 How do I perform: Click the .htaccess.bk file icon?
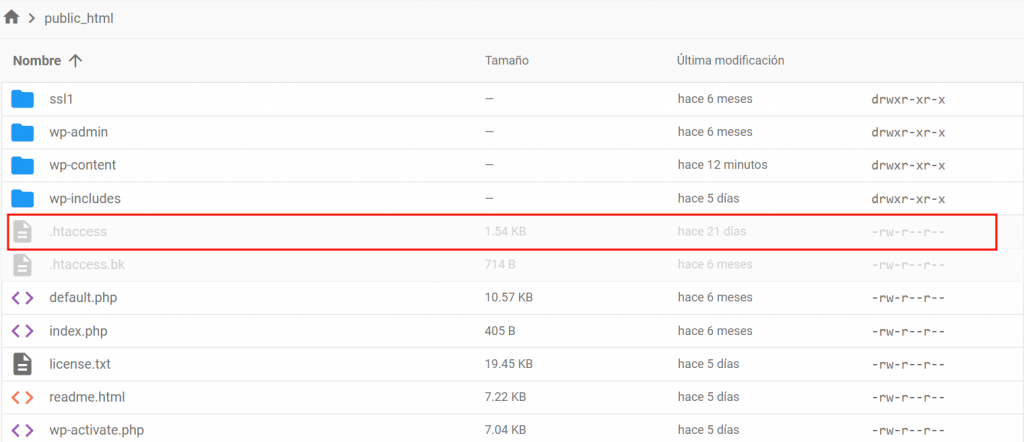[x=22, y=265]
